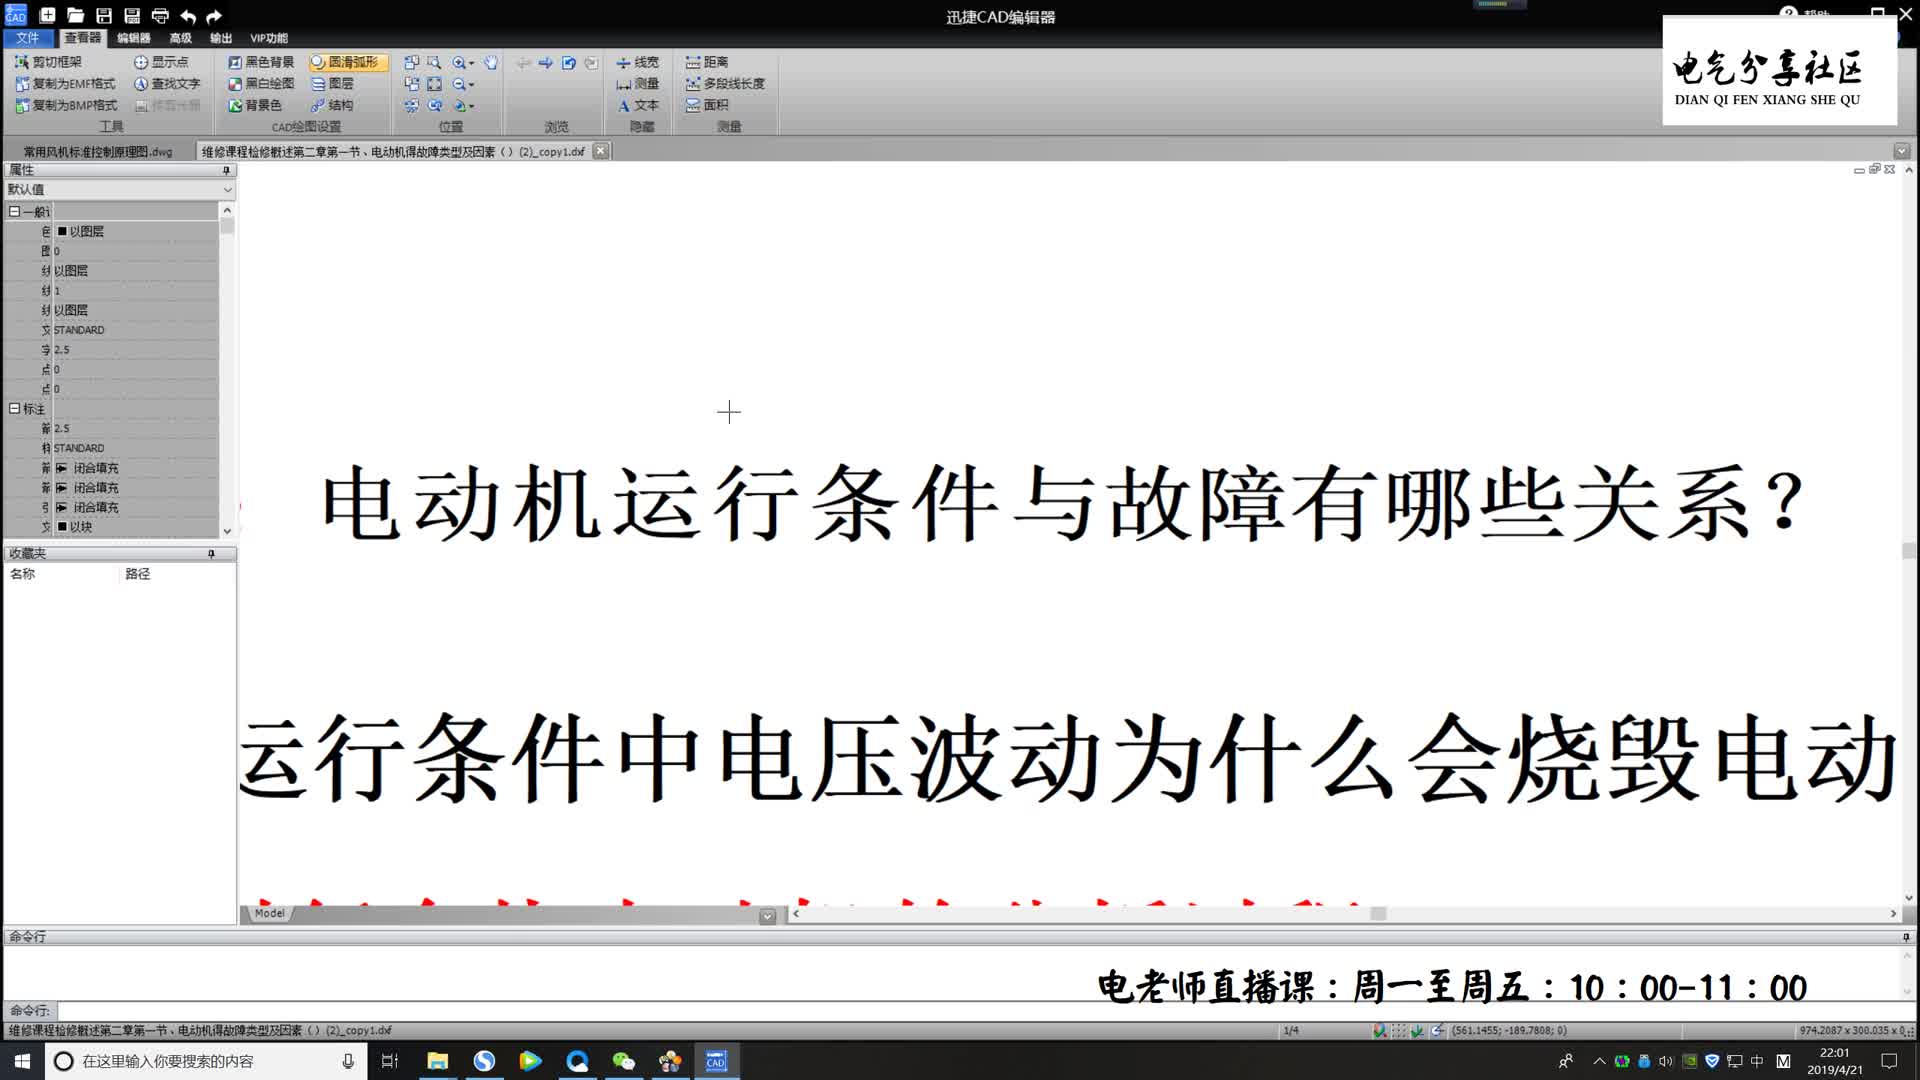Open the 文件 file menu

tap(27, 38)
